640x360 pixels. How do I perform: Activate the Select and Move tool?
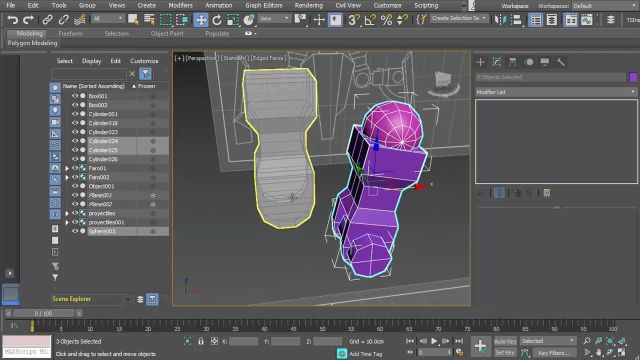click(x=201, y=20)
